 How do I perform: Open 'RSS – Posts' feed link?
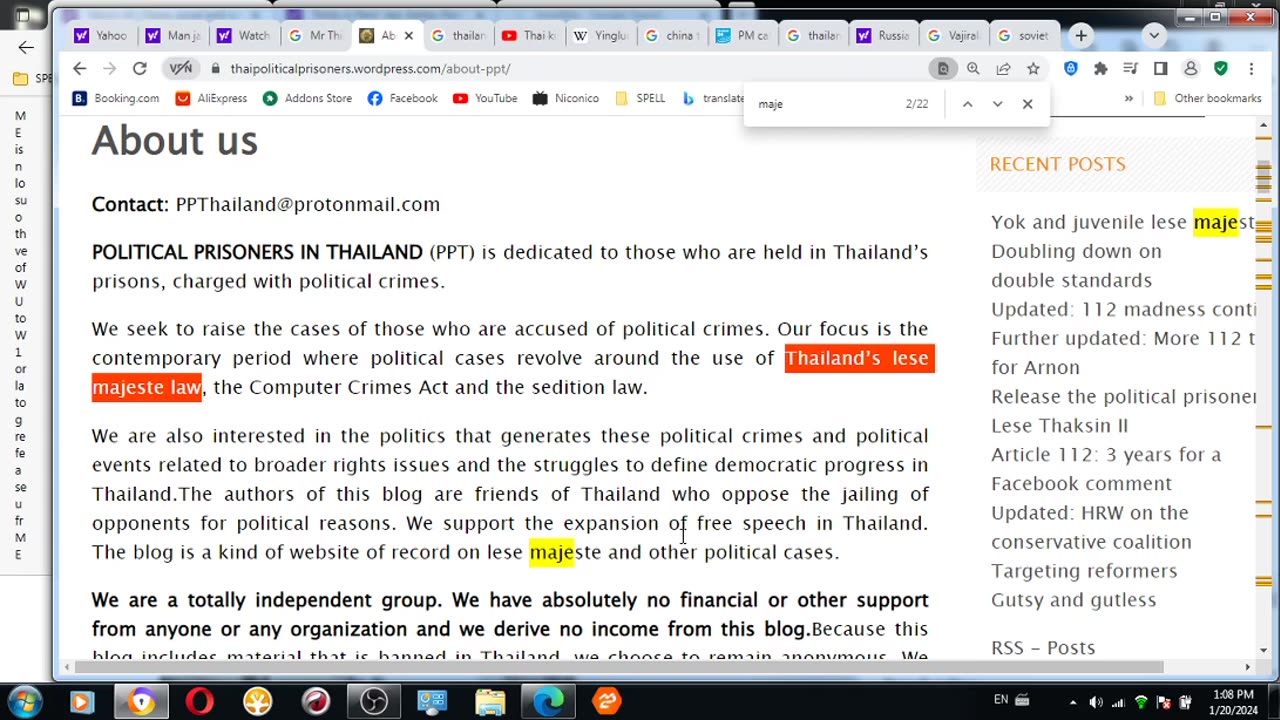coord(1043,648)
